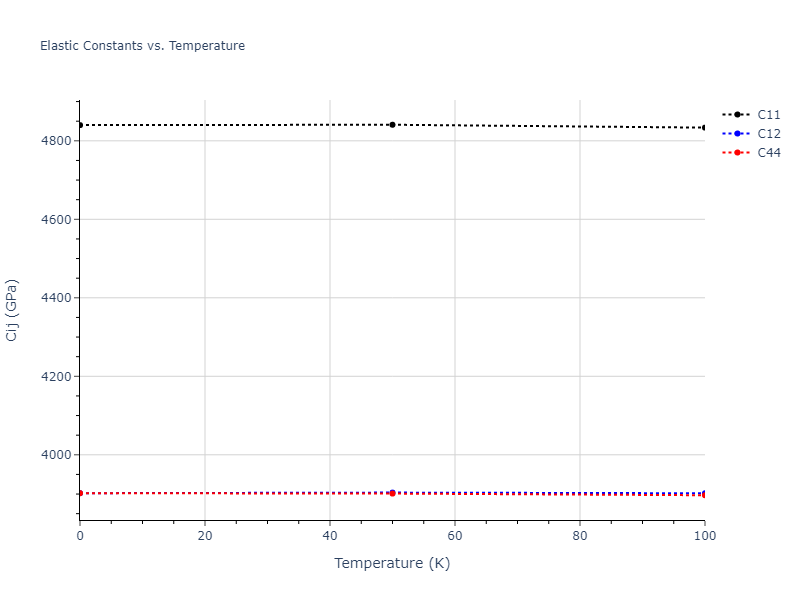Viewport: 800px width, 600px height.
Task: Toggle the C44 legend label
Action: pos(768,152)
